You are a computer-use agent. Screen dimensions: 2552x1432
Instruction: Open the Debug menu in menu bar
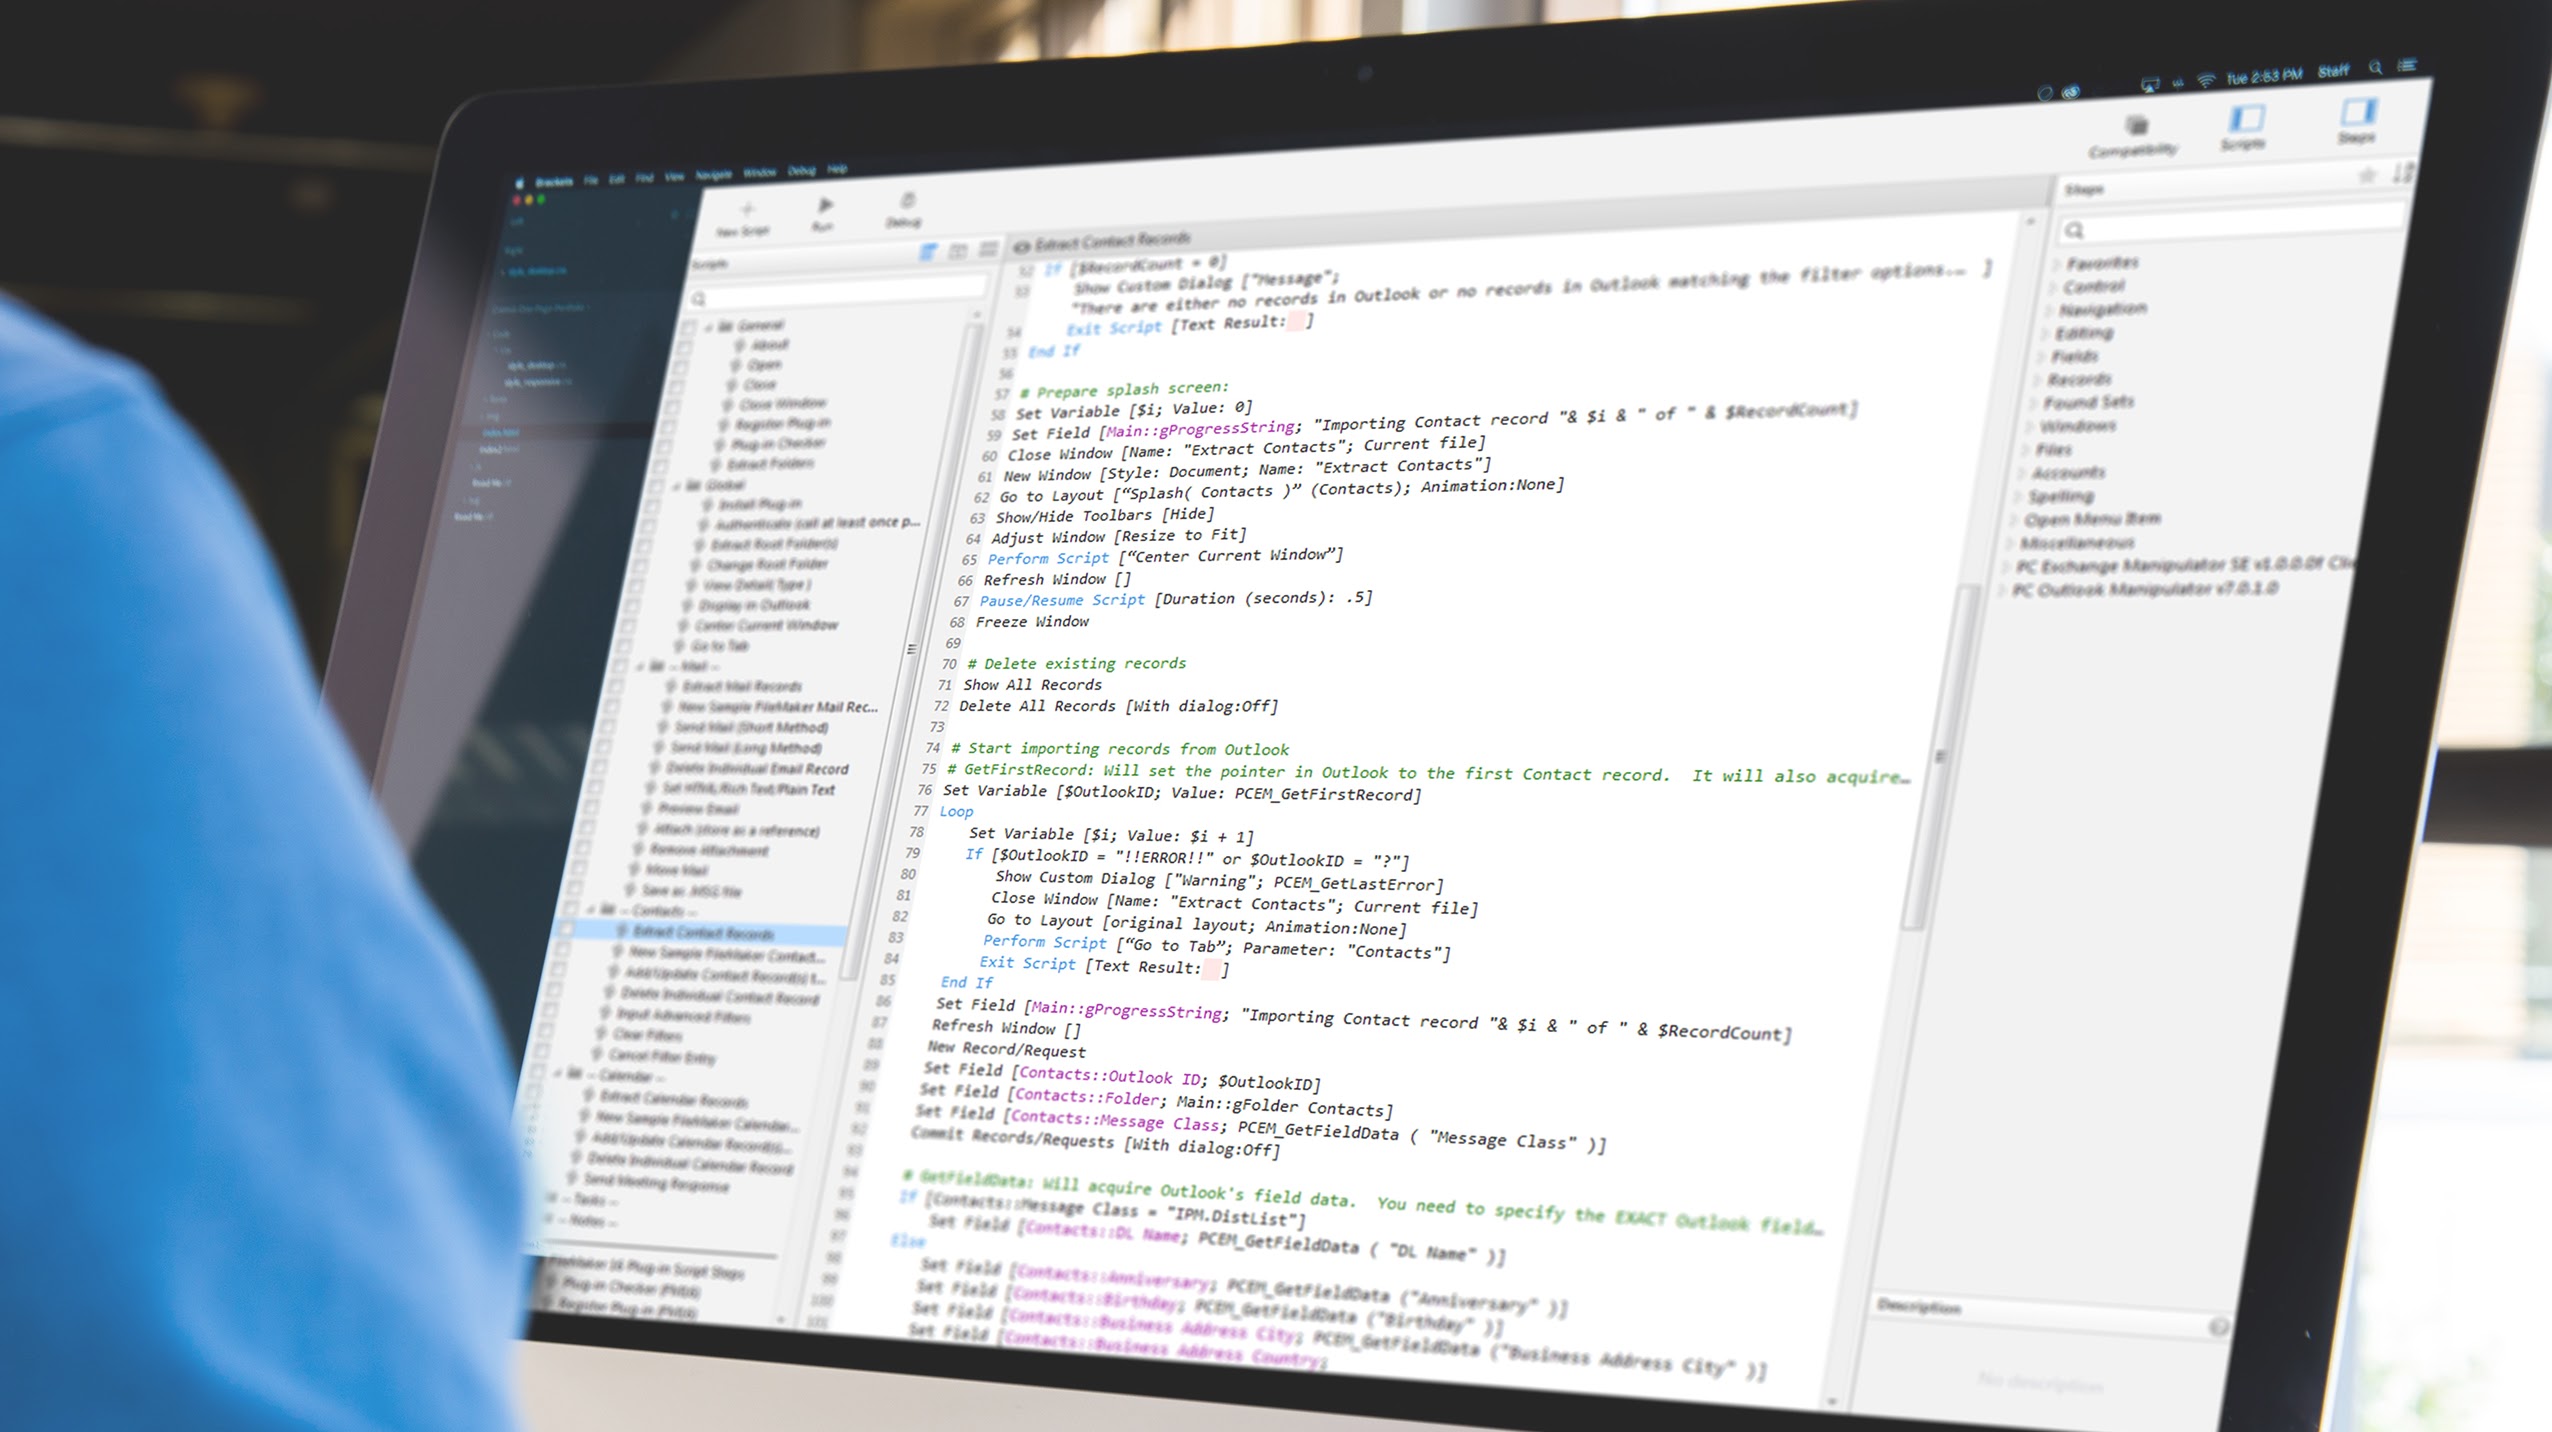(801, 171)
